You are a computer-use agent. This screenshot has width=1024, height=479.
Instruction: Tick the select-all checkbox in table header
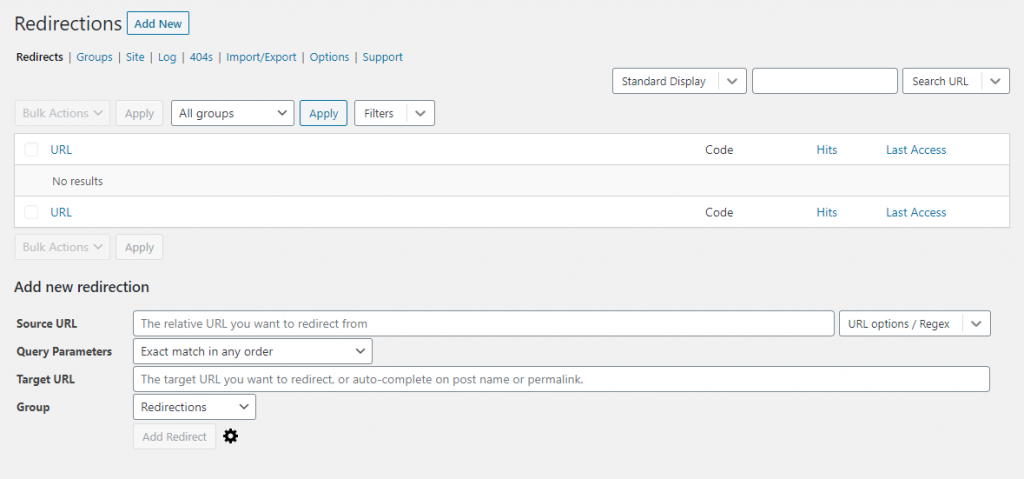[31, 150]
